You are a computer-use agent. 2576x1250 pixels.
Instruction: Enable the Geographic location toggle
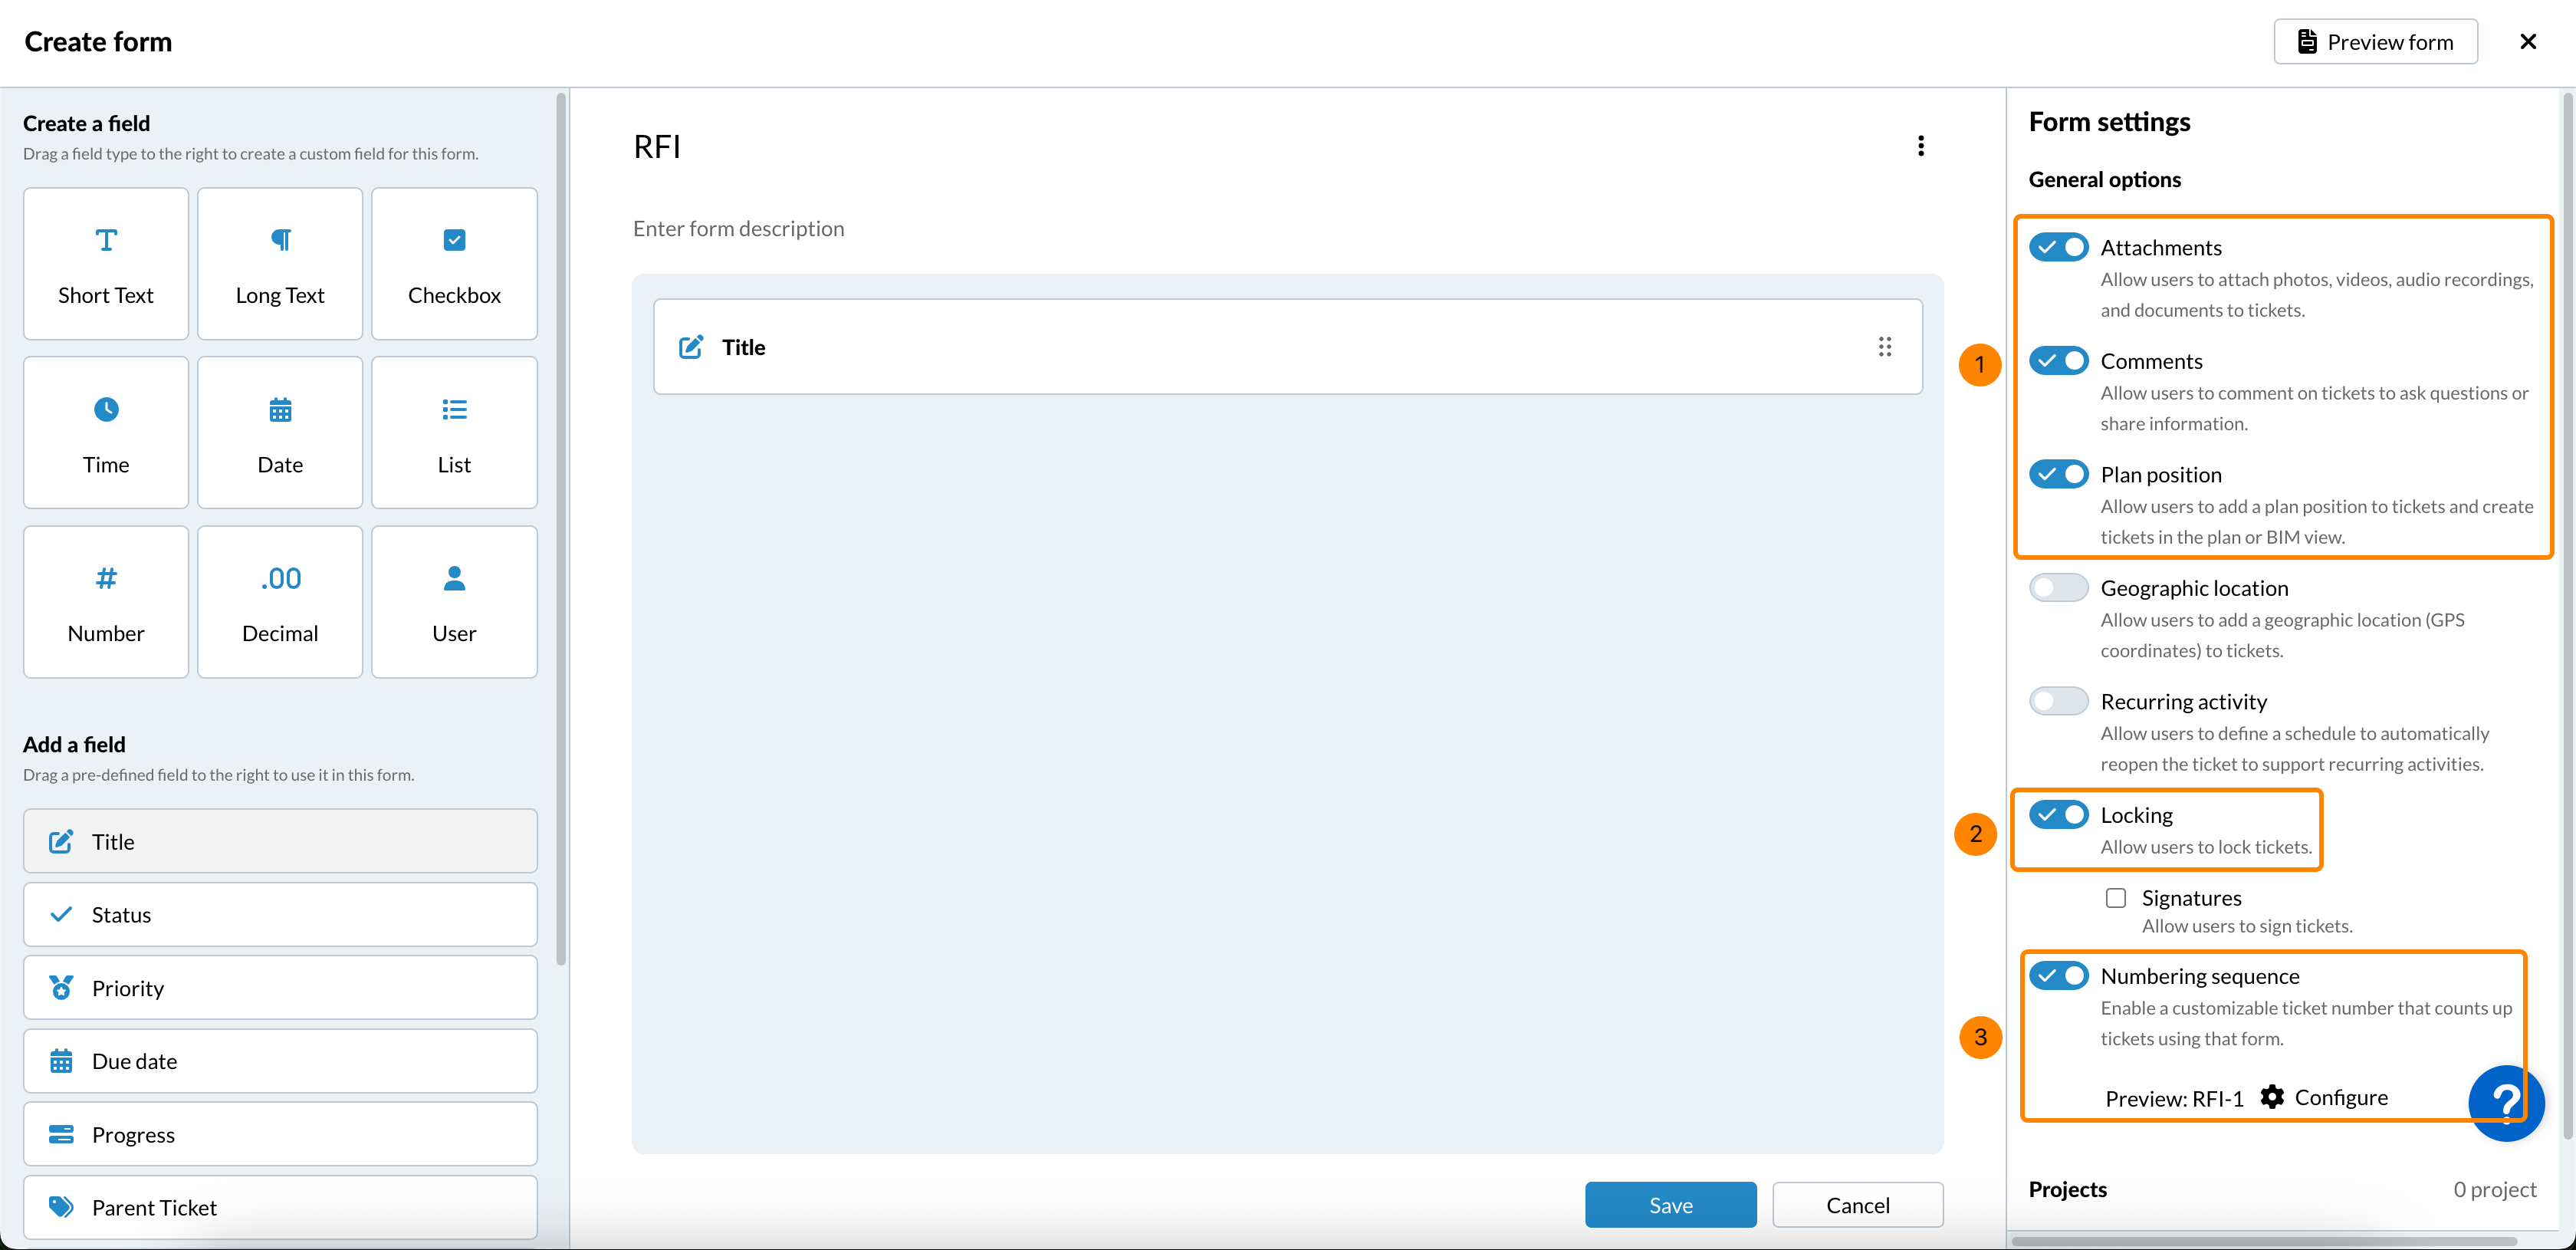tap(2058, 587)
